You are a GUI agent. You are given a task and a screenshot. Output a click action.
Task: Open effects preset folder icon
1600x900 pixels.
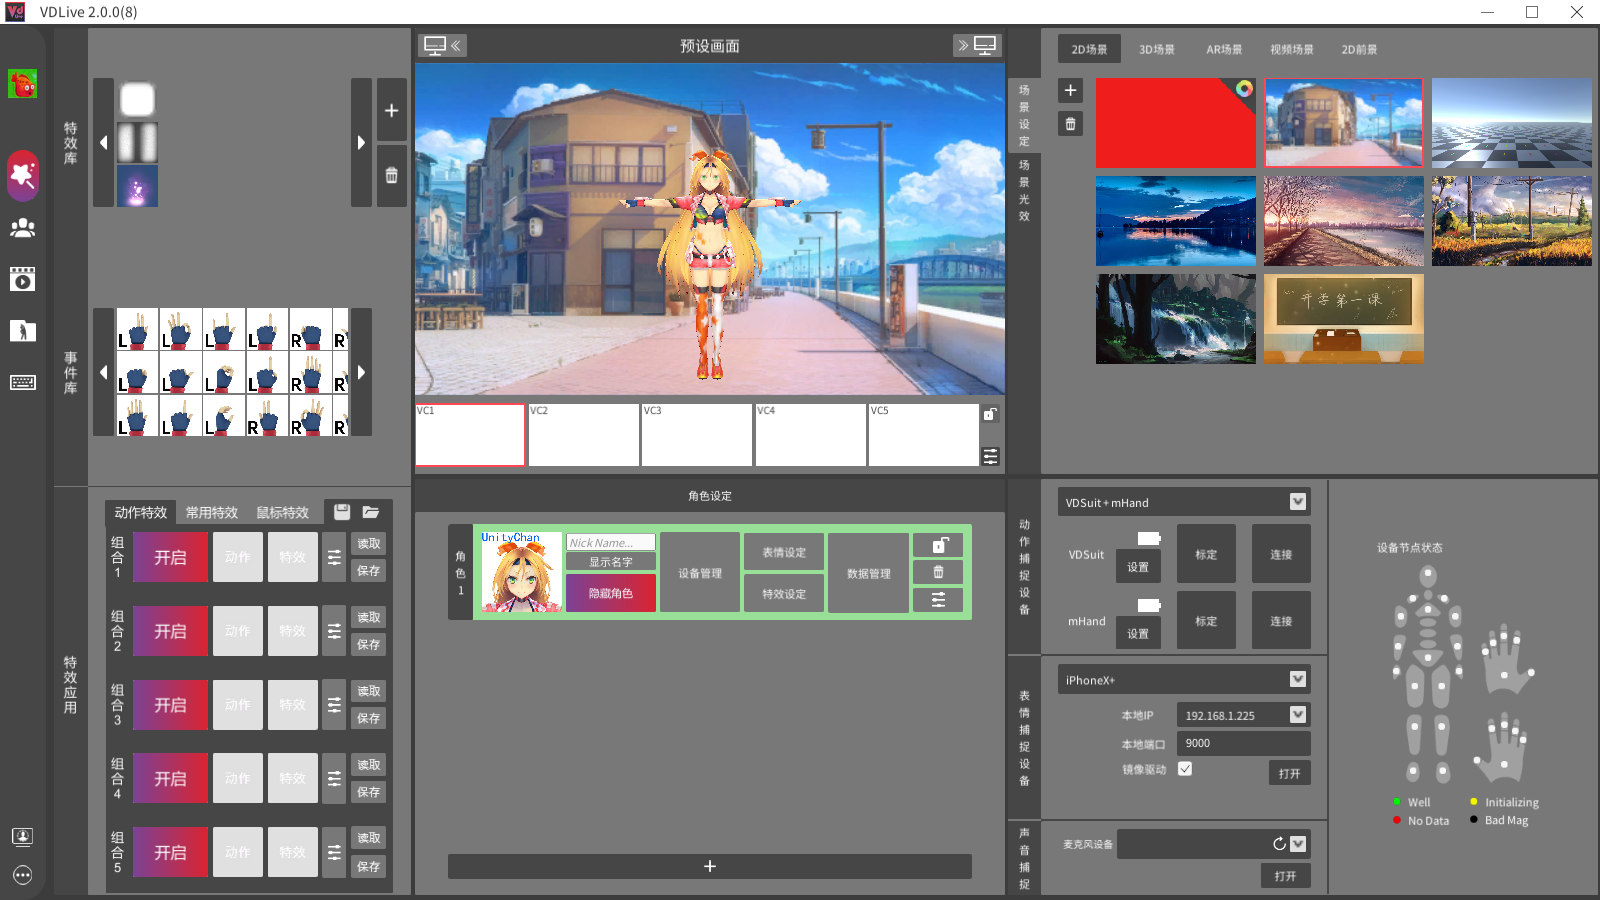tap(371, 512)
